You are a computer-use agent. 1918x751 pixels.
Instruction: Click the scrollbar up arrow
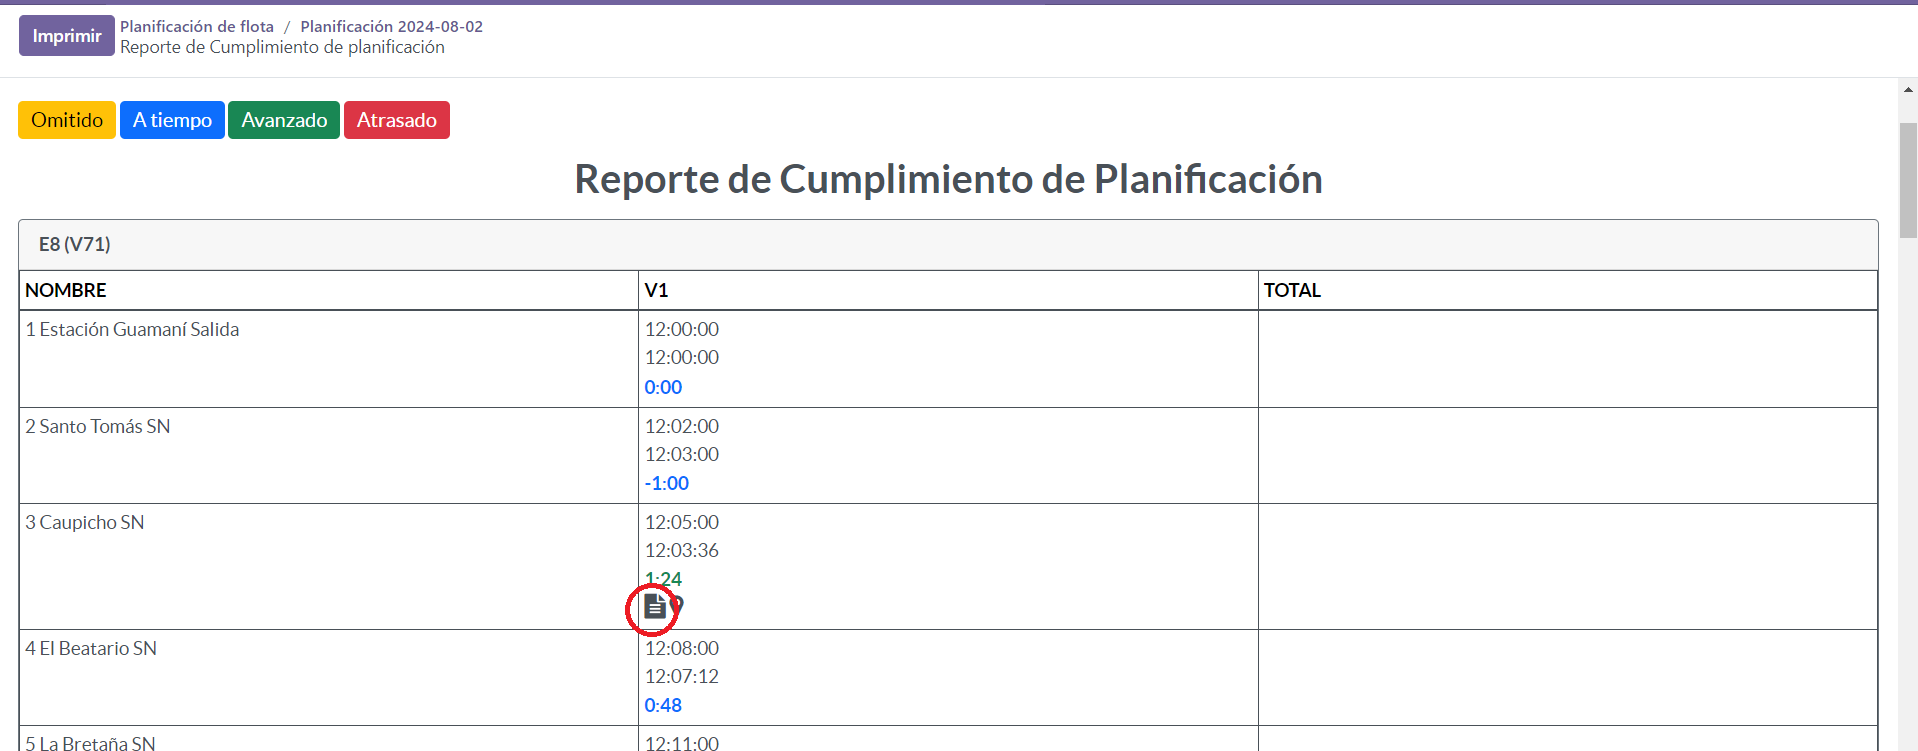pos(1908,90)
